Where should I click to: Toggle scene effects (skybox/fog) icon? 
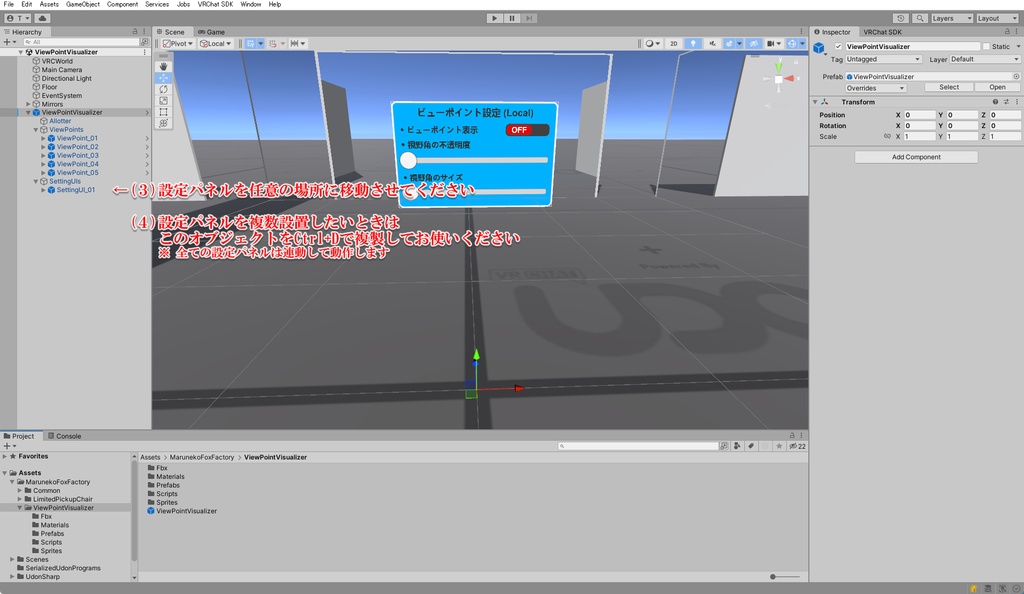[729, 44]
